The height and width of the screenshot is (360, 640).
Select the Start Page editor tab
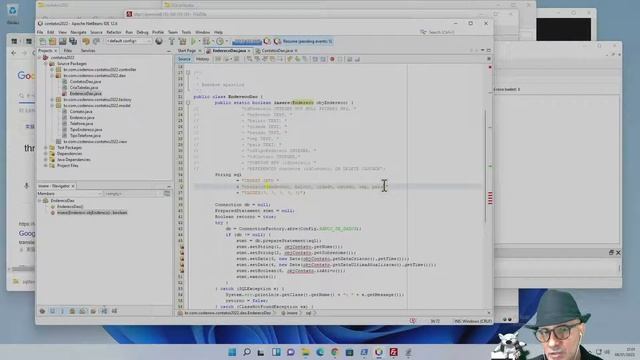(187, 51)
